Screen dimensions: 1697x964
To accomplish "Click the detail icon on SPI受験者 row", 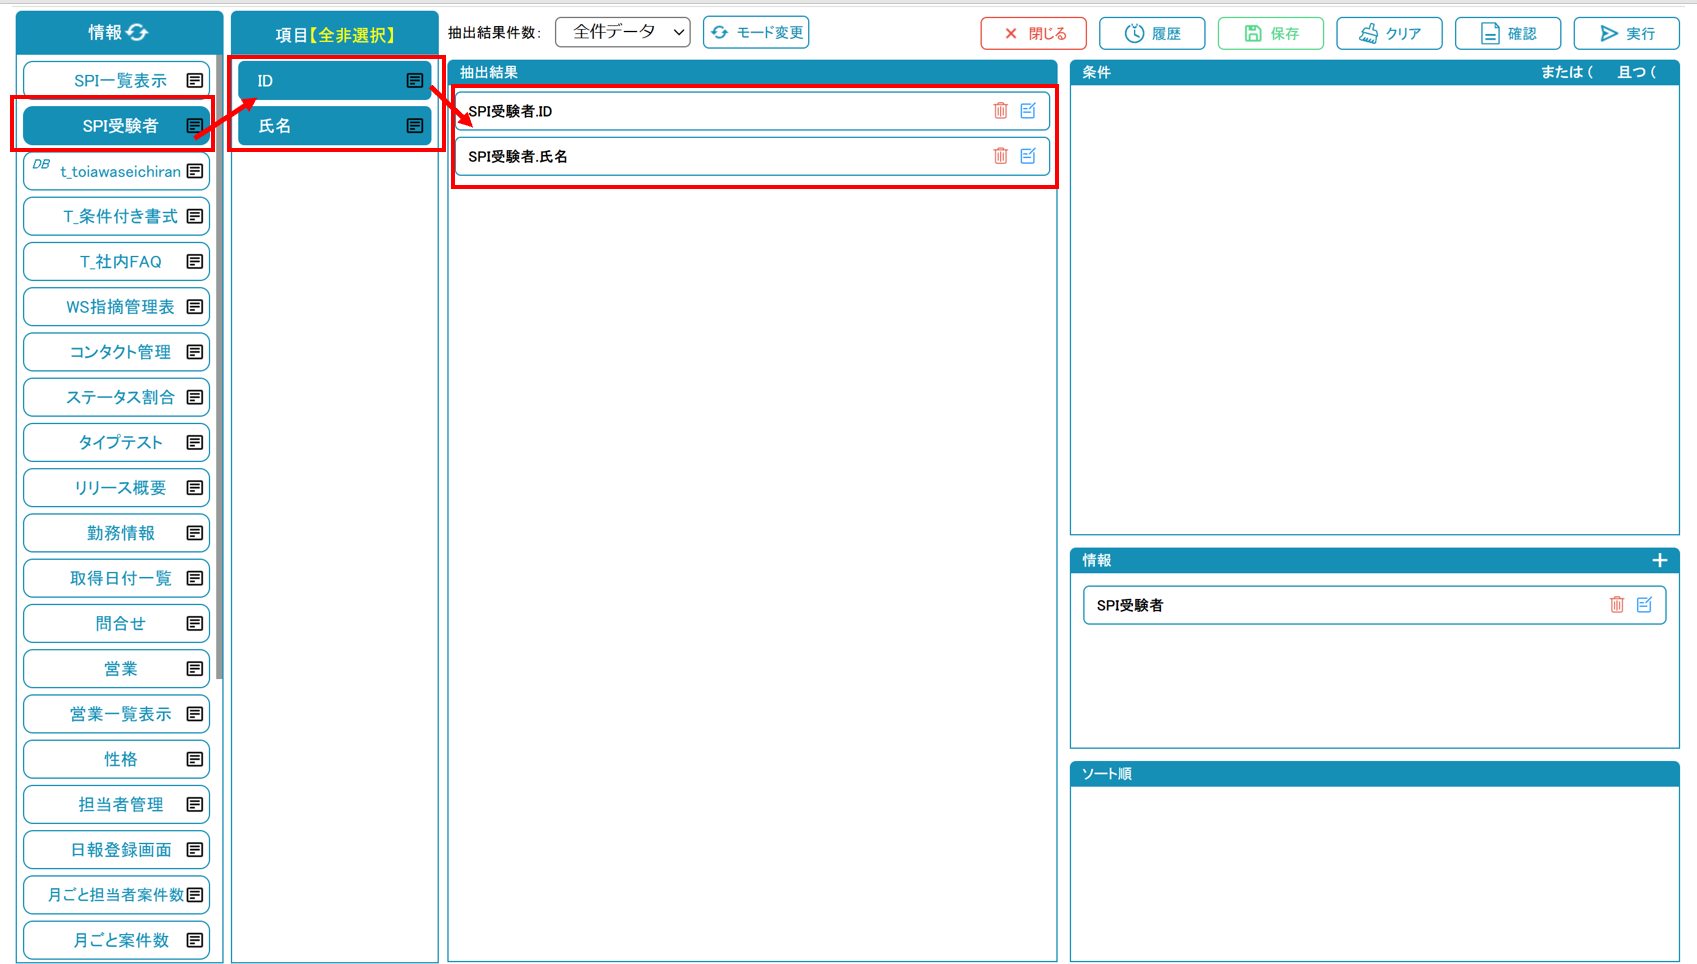I will (x=195, y=126).
